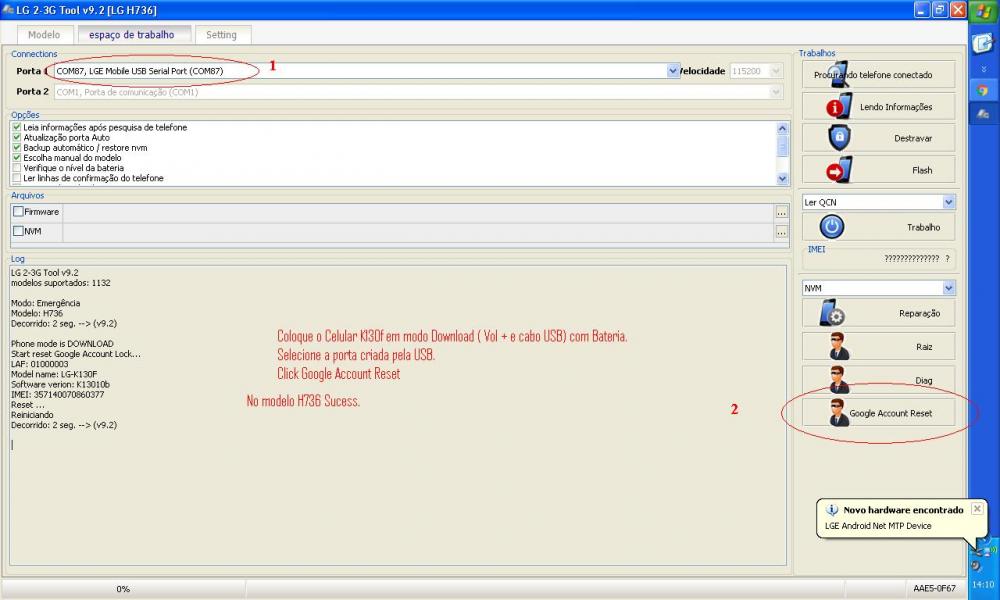Click the red arrow phone icon for Flash
The height and width of the screenshot is (600, 1000).
pos(839,170)
